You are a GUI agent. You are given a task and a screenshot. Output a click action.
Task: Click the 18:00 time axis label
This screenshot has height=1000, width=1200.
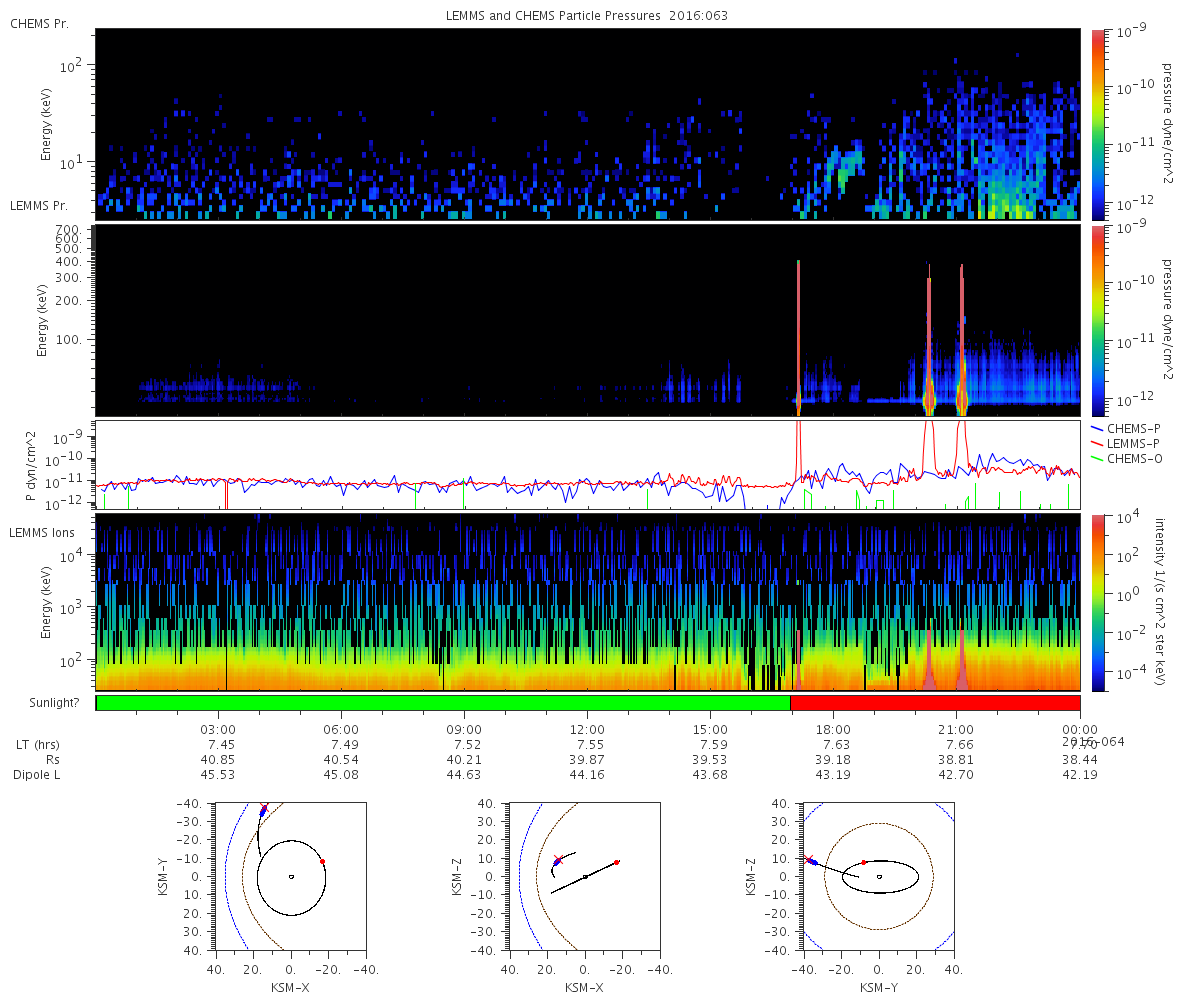tap(833, 730)
